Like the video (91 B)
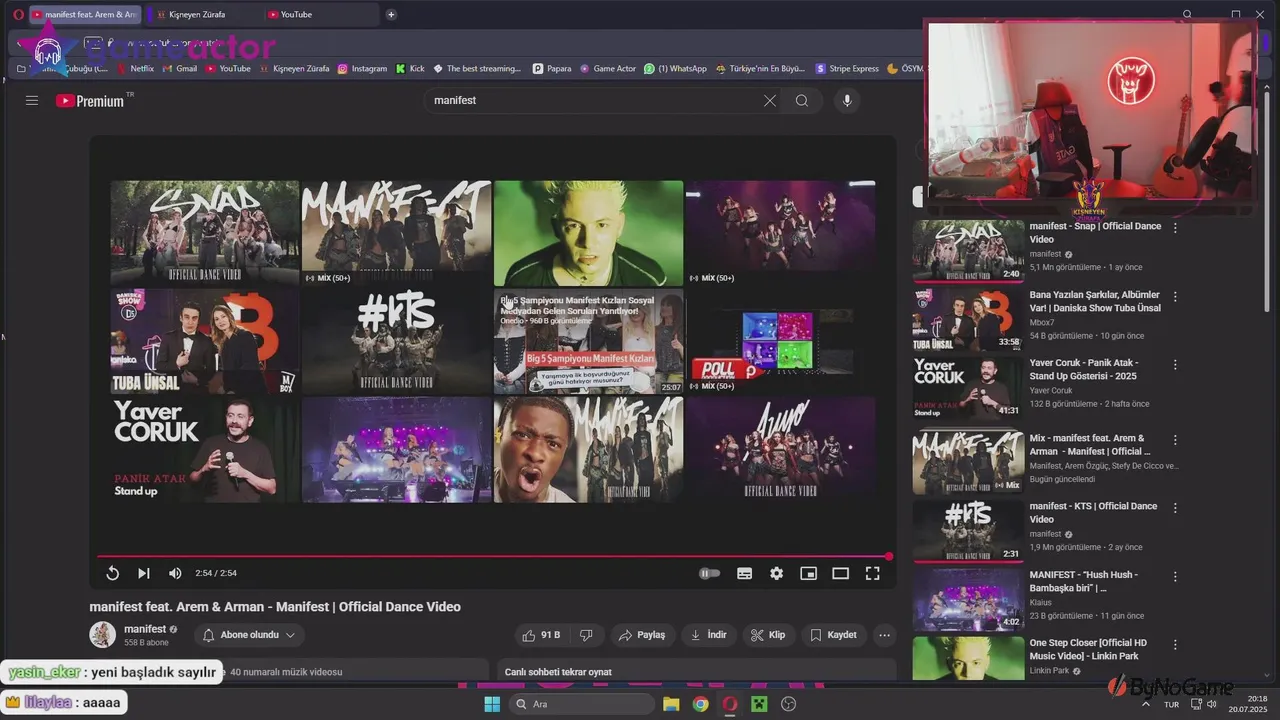Screen dimensions: 1280x720 point(541,635)
